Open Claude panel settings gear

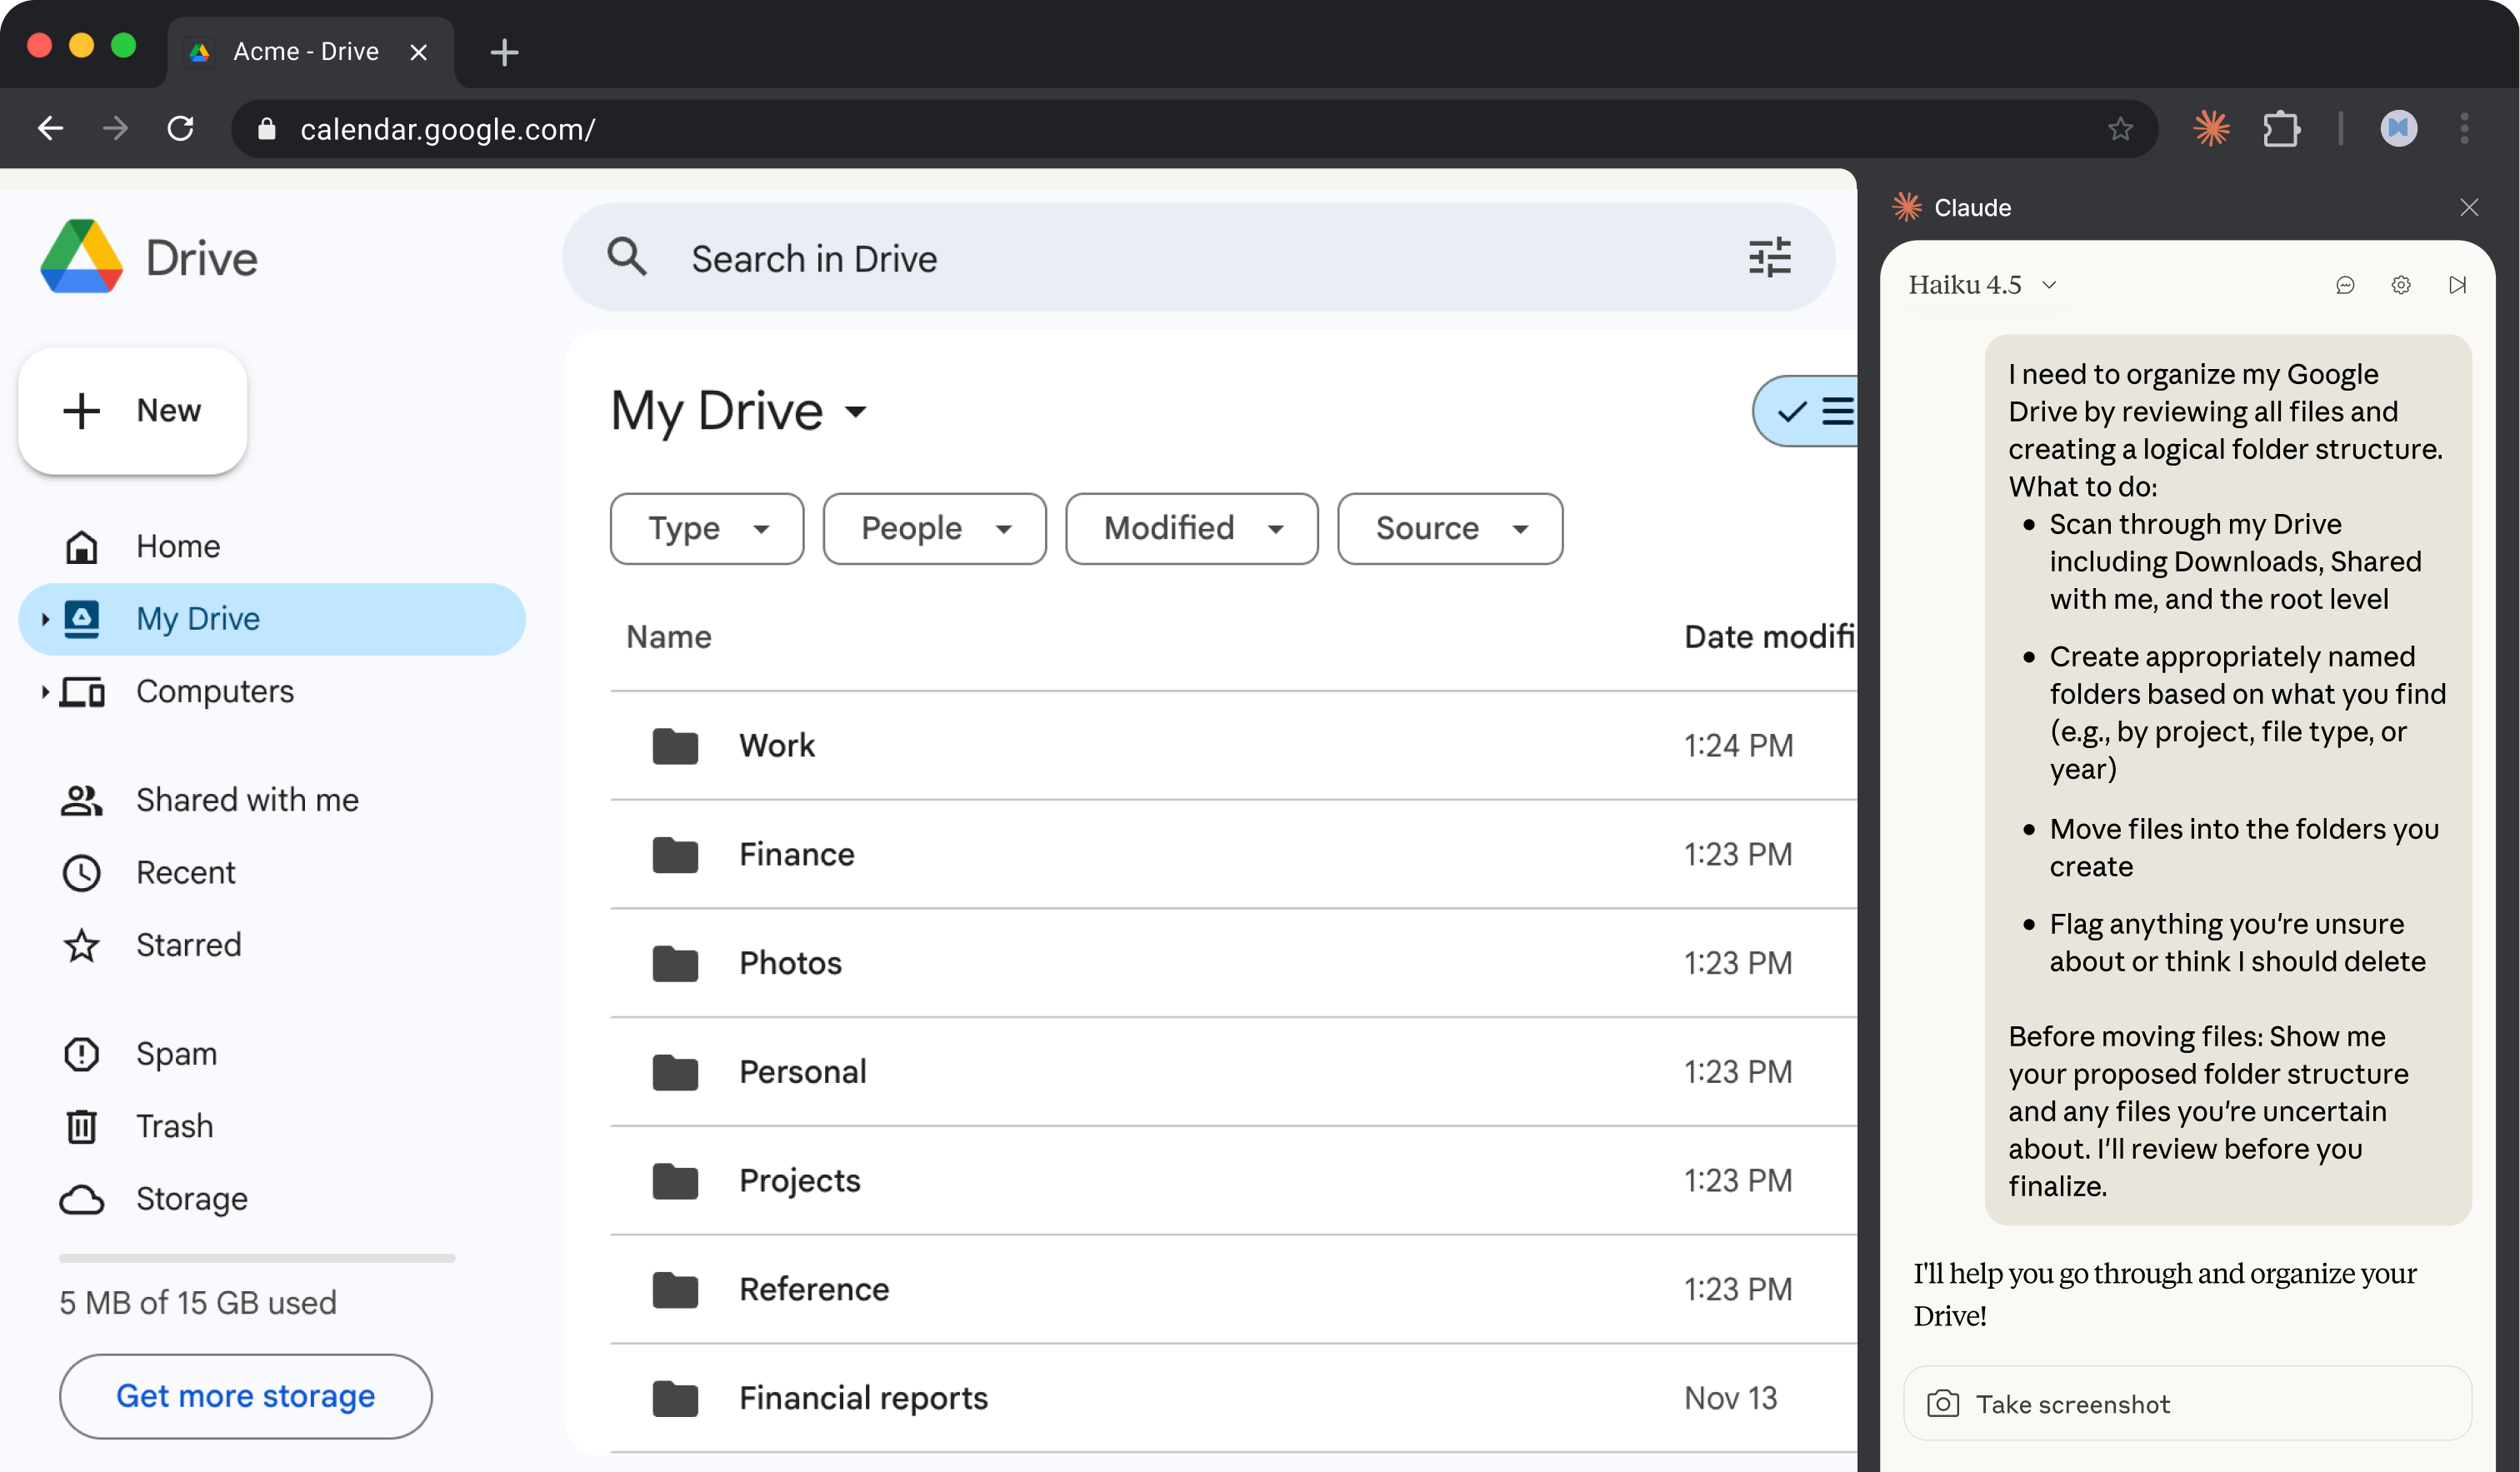[x=2400, y=285]
